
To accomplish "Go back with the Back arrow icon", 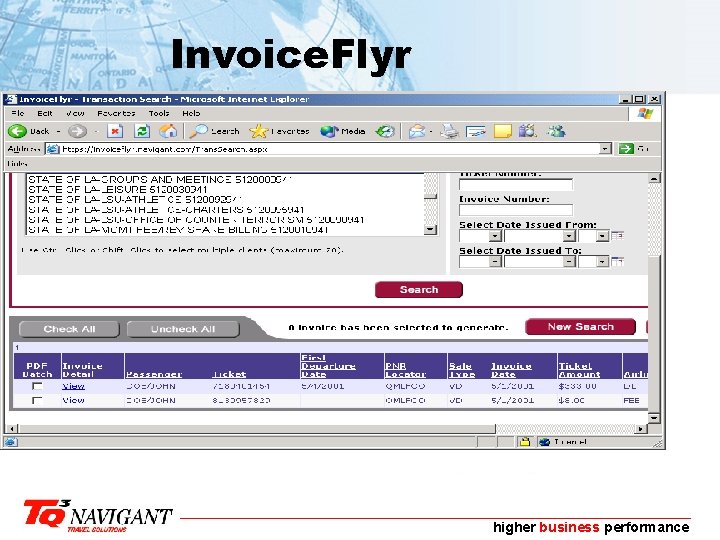I will coord(17,132).
